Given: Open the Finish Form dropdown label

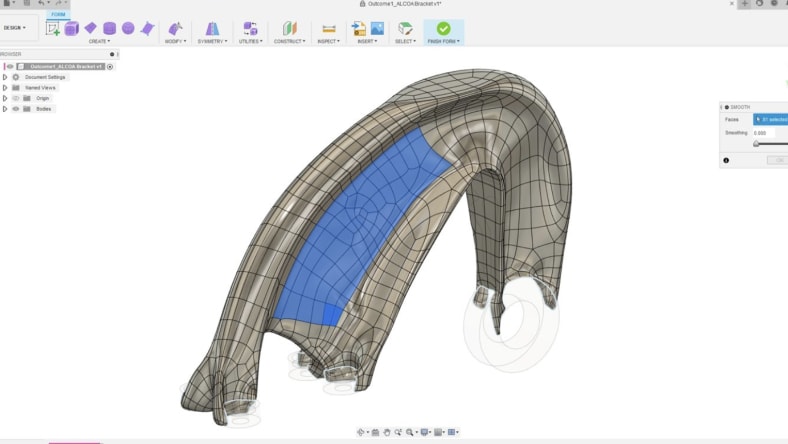Looking at the screenshot, I should pos(443,41).
